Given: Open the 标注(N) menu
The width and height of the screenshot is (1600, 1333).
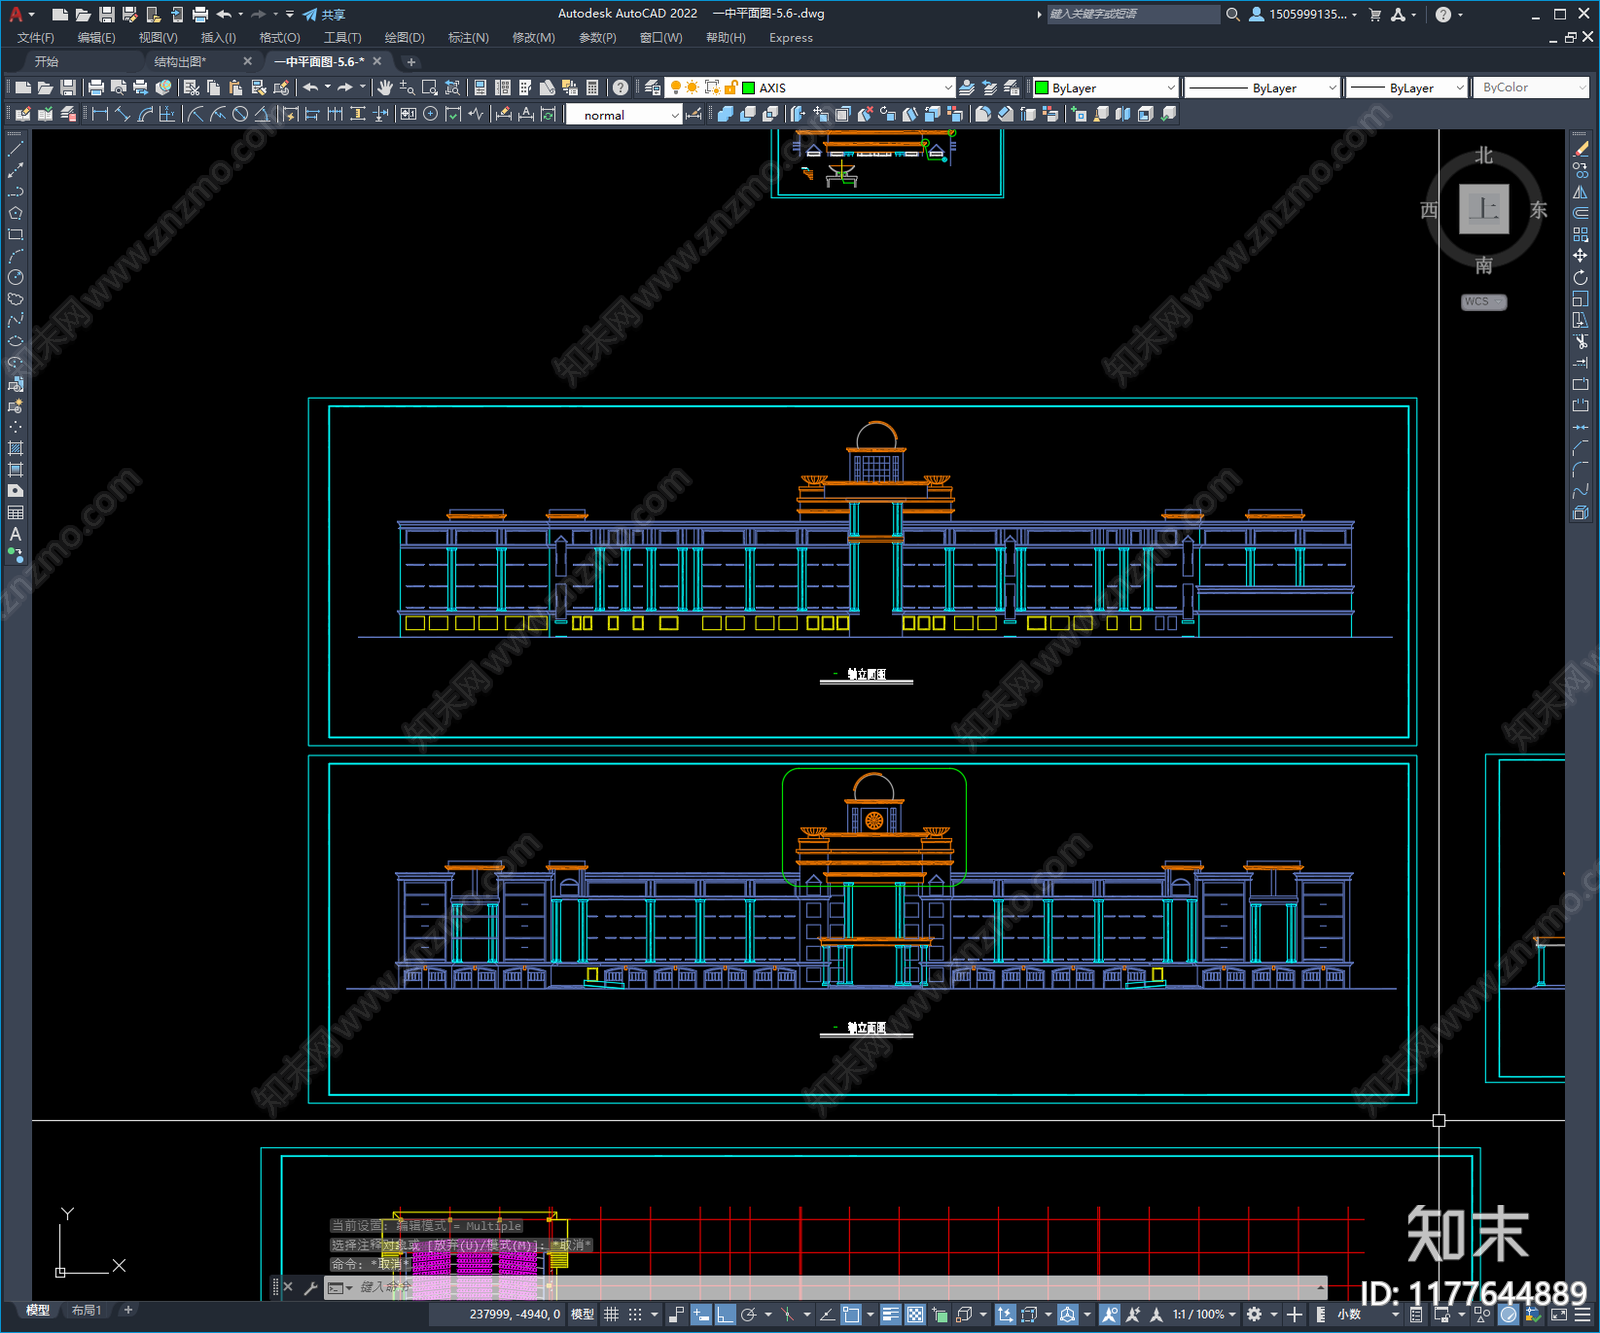Looking at the screenshot, I should (468, 38).
